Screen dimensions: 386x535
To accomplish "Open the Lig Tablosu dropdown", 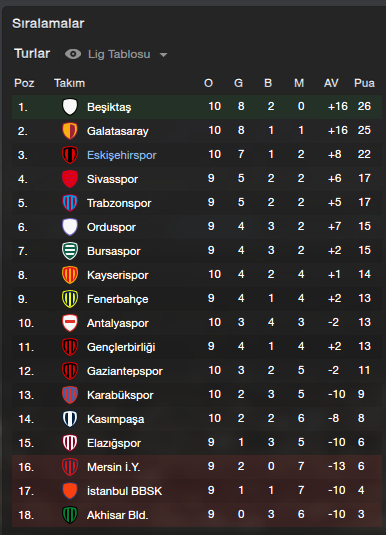I will click(x=119, y=54).
